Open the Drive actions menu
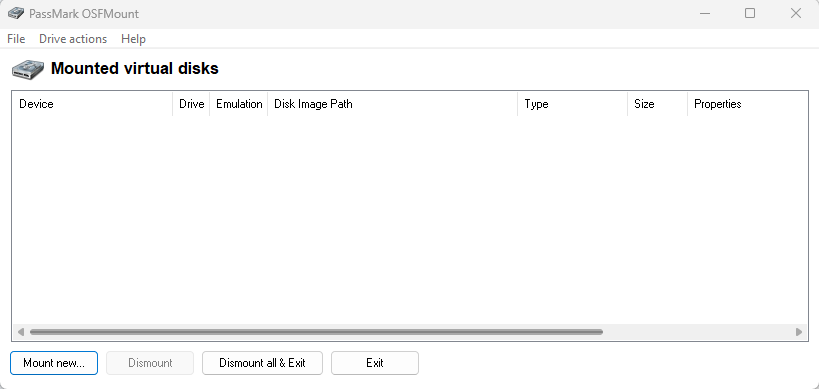The height and width of the screenshot is (389, 819). (x=73, y=39)
